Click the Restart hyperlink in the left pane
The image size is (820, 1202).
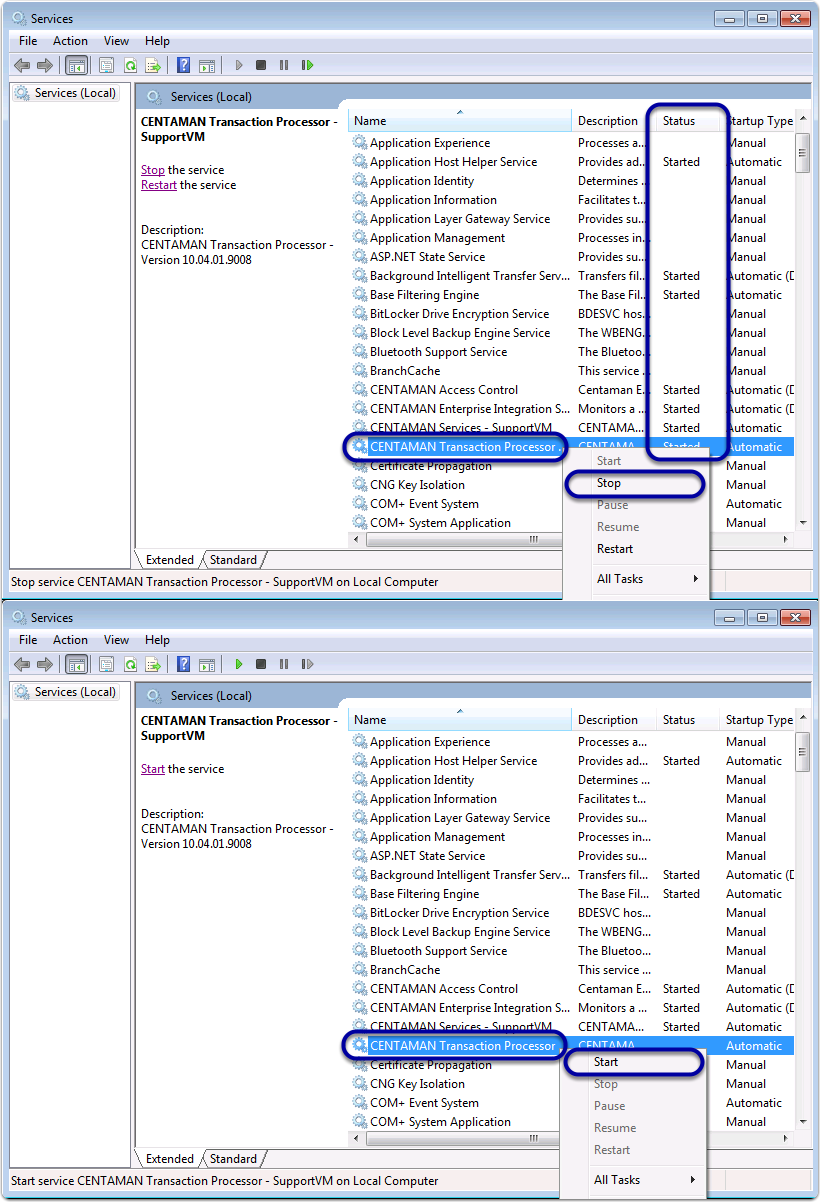click(158, 185)
